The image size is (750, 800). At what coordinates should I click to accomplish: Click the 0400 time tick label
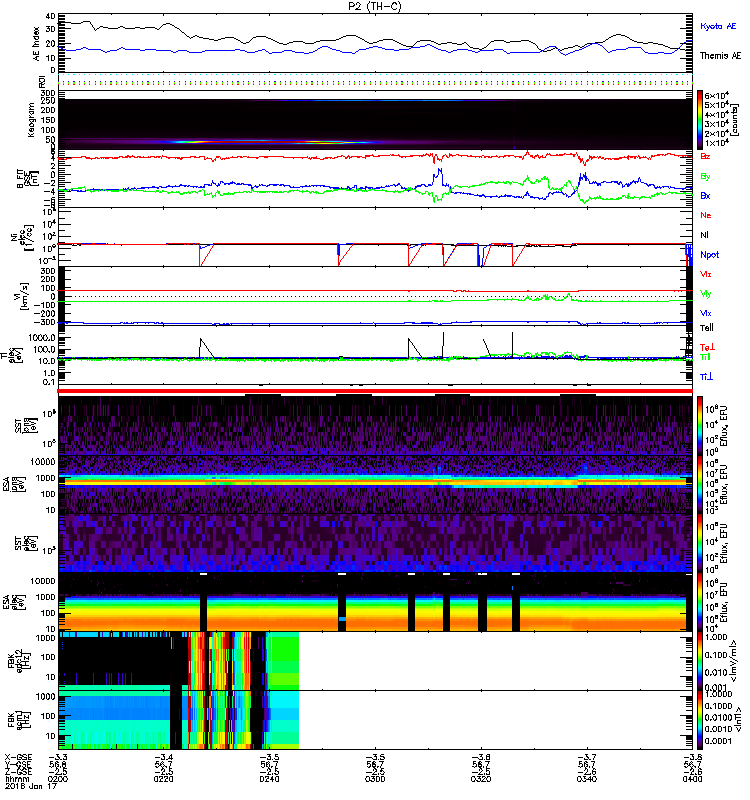(x=692, y=779)
